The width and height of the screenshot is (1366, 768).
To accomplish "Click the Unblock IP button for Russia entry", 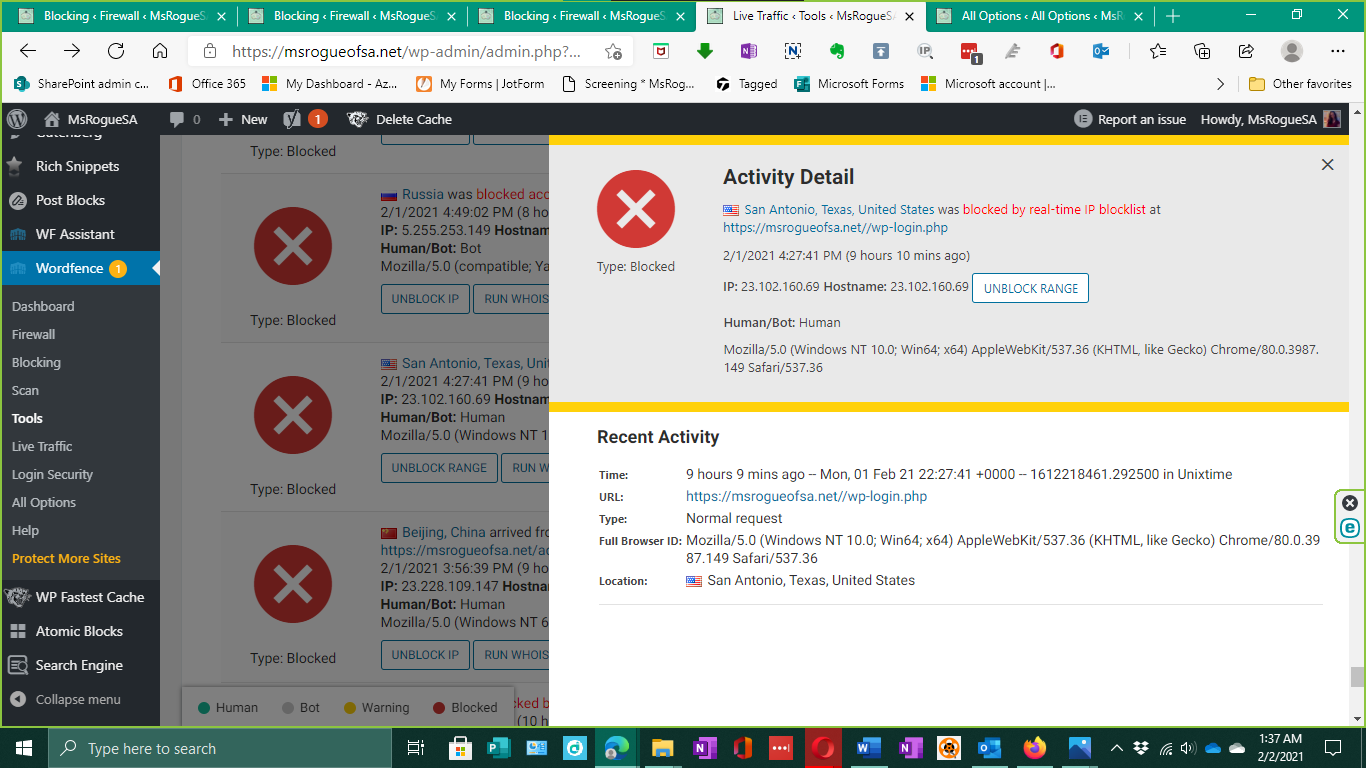I will [x=425, y=299].
